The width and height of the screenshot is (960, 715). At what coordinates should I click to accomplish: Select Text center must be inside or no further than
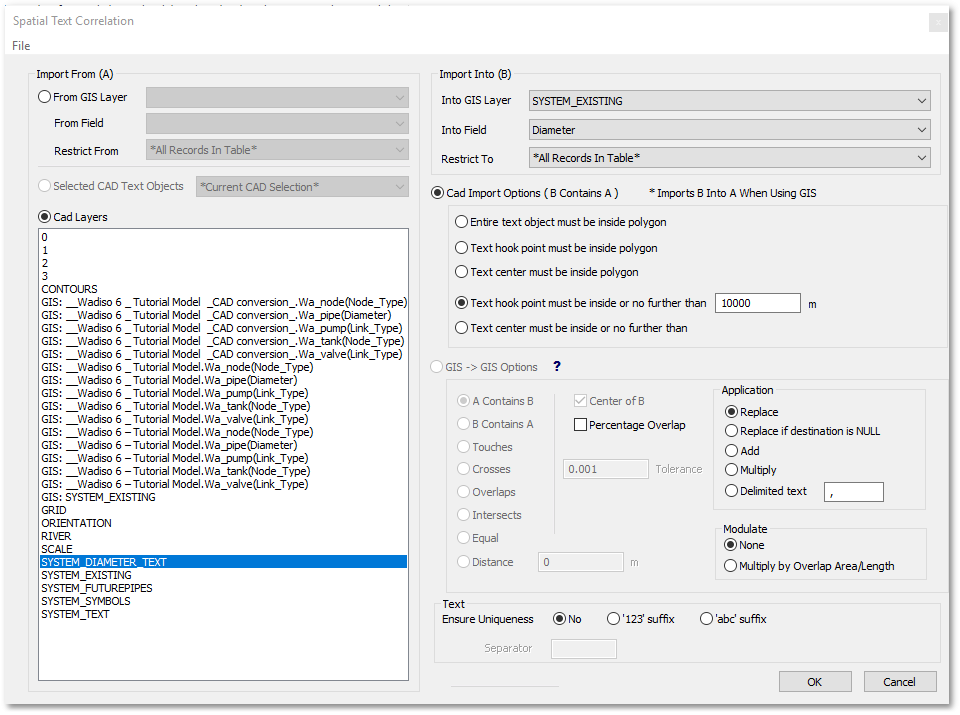pos(461,328)
